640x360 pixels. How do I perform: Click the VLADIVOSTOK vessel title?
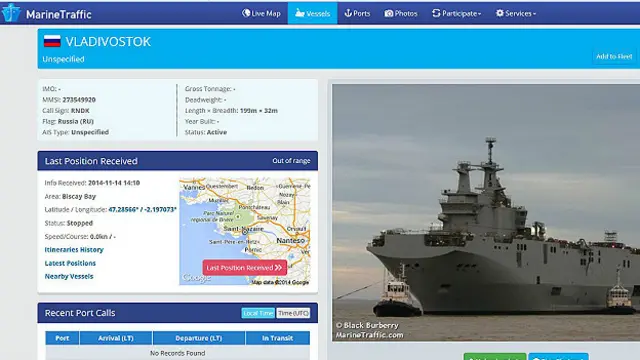click(x=108, y=41)
